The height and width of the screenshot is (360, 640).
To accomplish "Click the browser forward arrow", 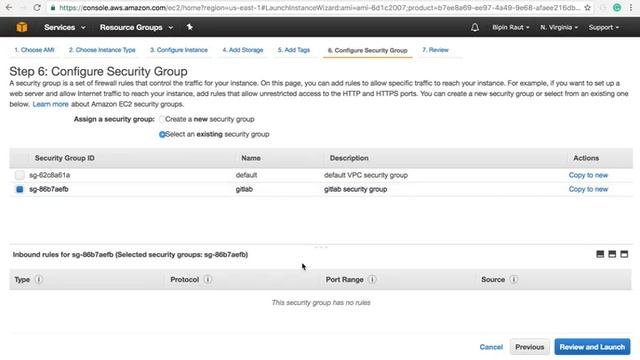I will tap(22, 7).
